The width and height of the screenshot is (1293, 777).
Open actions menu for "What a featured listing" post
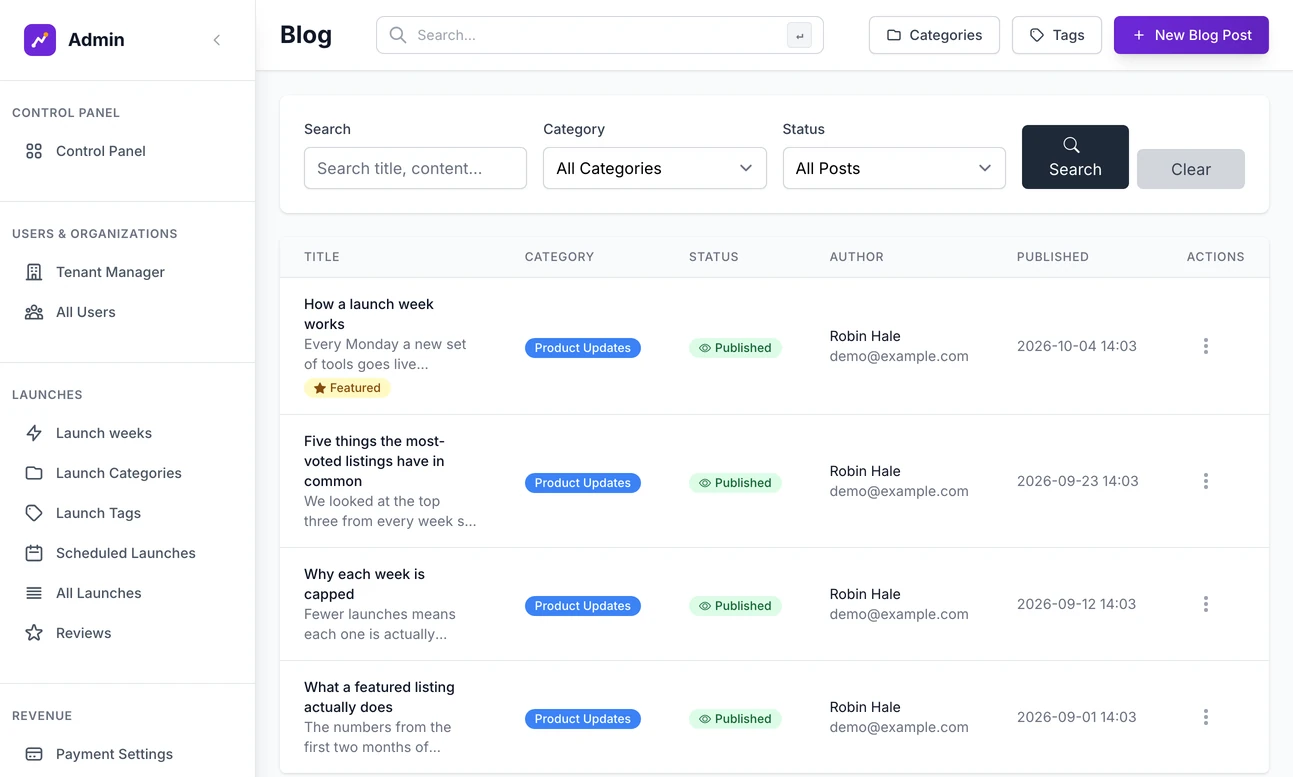click(x=1206, y=717)
